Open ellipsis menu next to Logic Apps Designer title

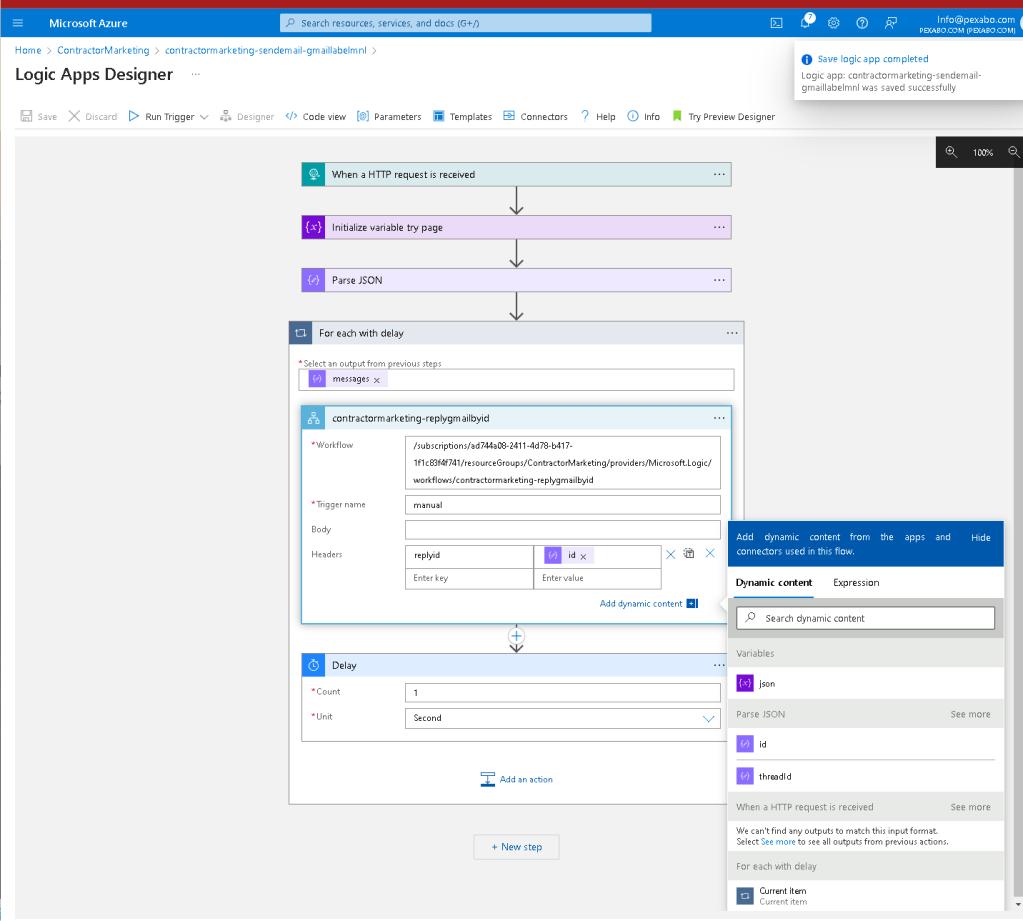[x=195, y=74]
